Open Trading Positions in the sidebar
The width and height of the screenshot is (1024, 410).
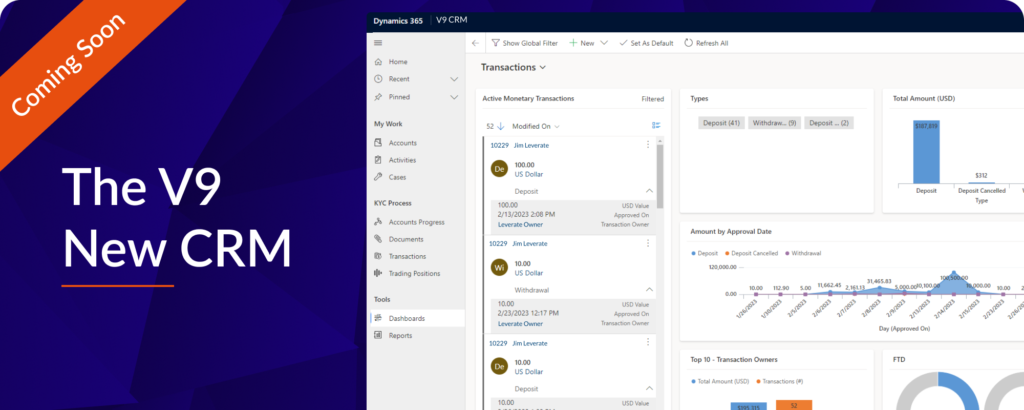[x=414, y=273]
